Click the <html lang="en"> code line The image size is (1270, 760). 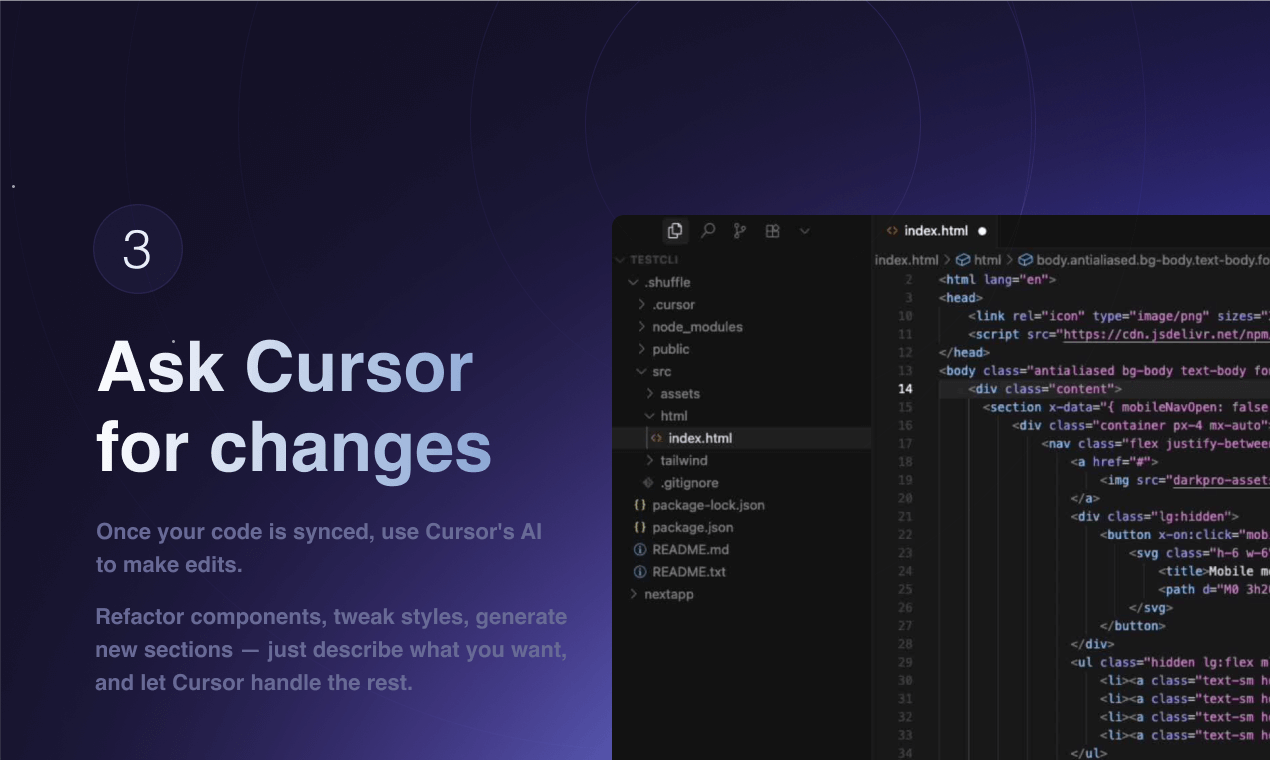point(997,280)
